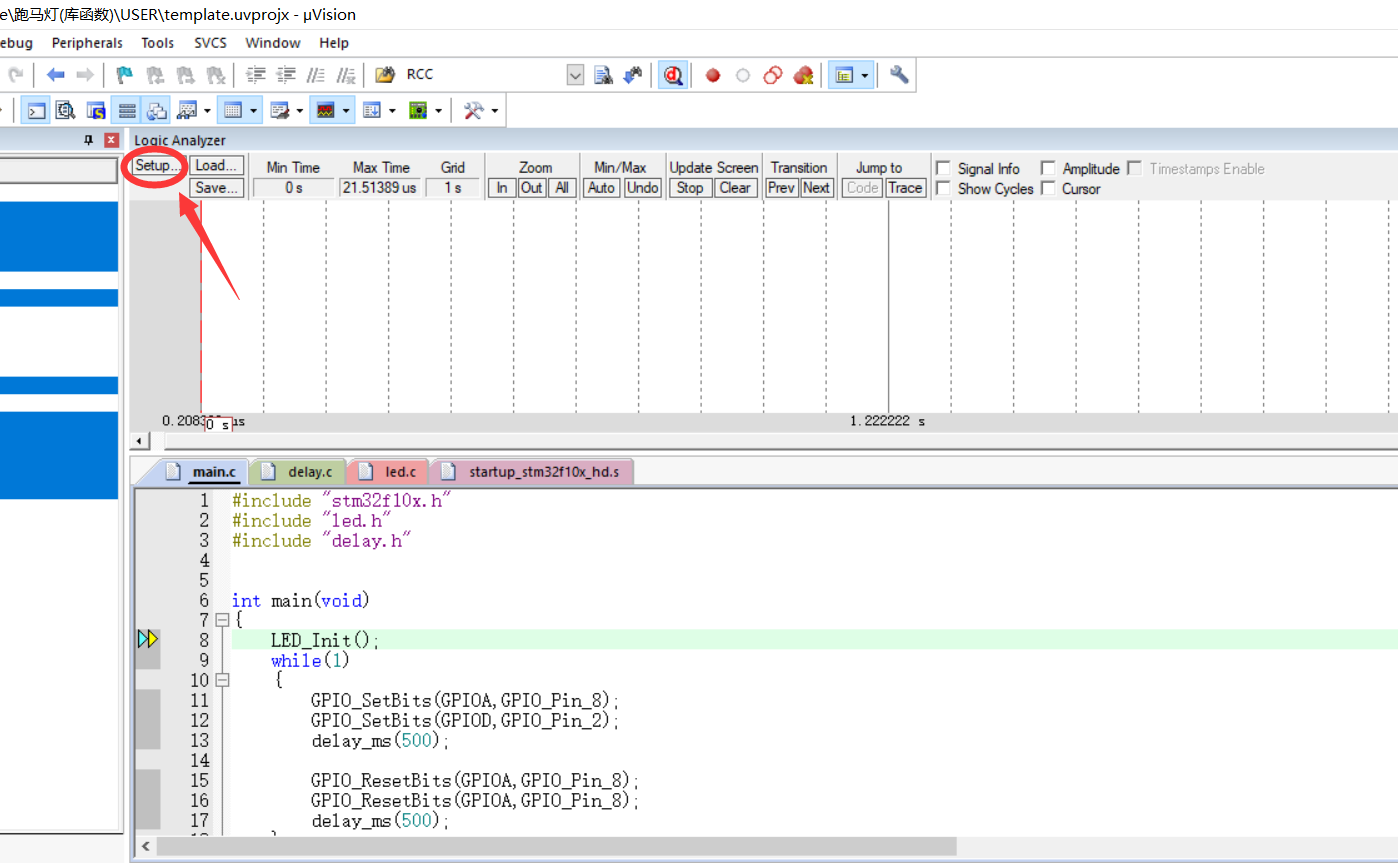Click the Zoom All button
This screenshot has height=863, width=1398.
pyautogui.click(x=562, y=188)
